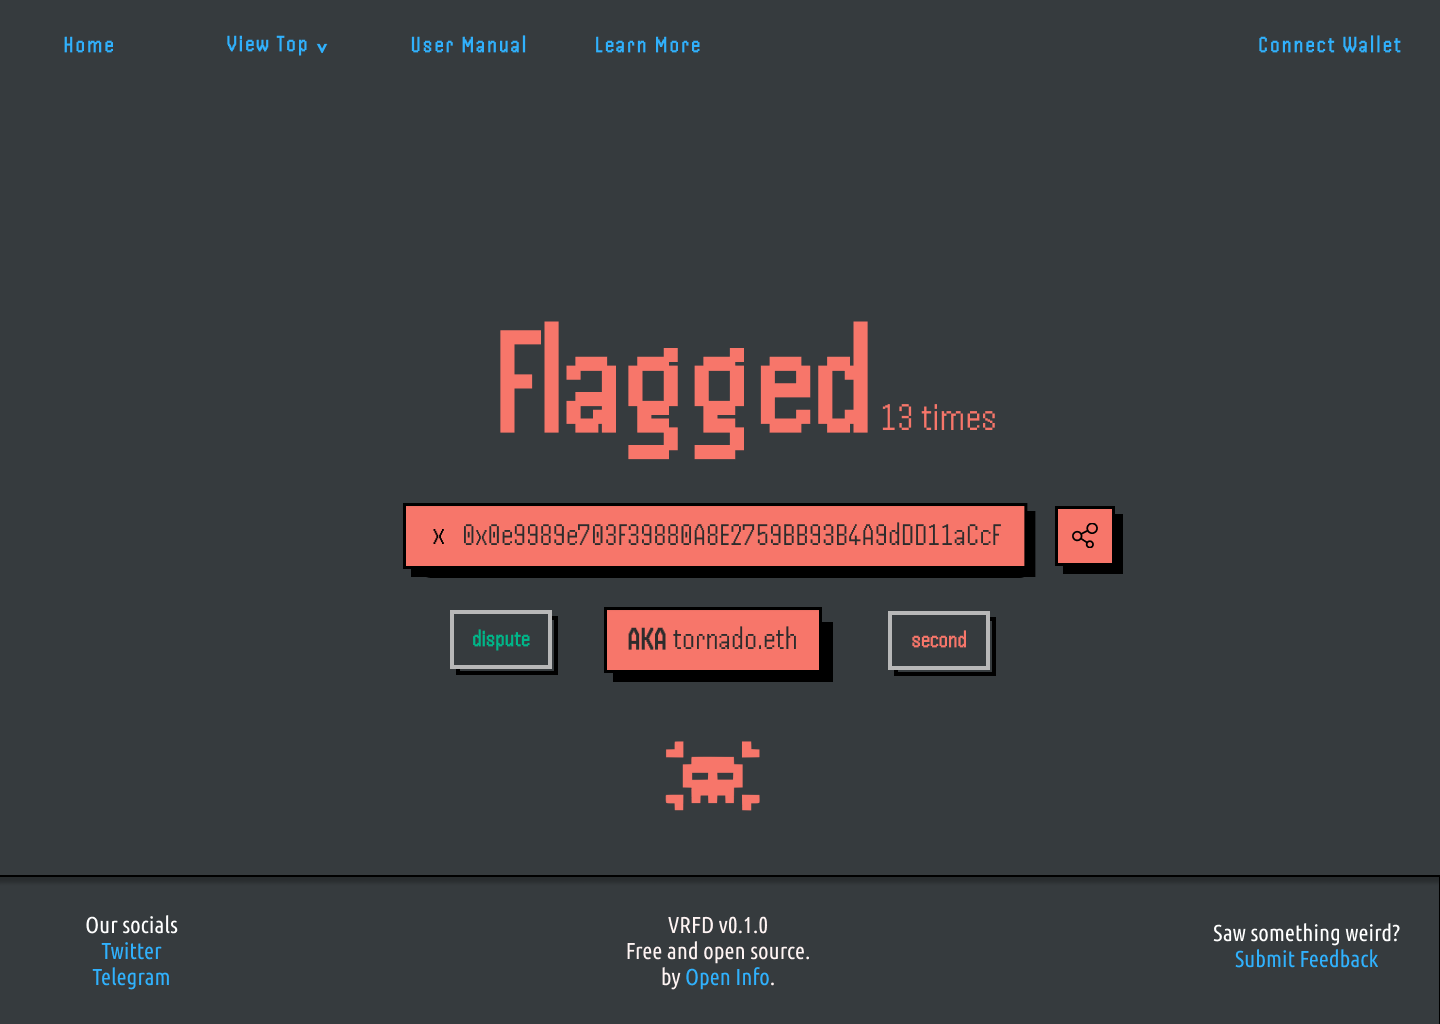
Task: Click the 'Our socials' label
Action: click(x=131, y=925)
